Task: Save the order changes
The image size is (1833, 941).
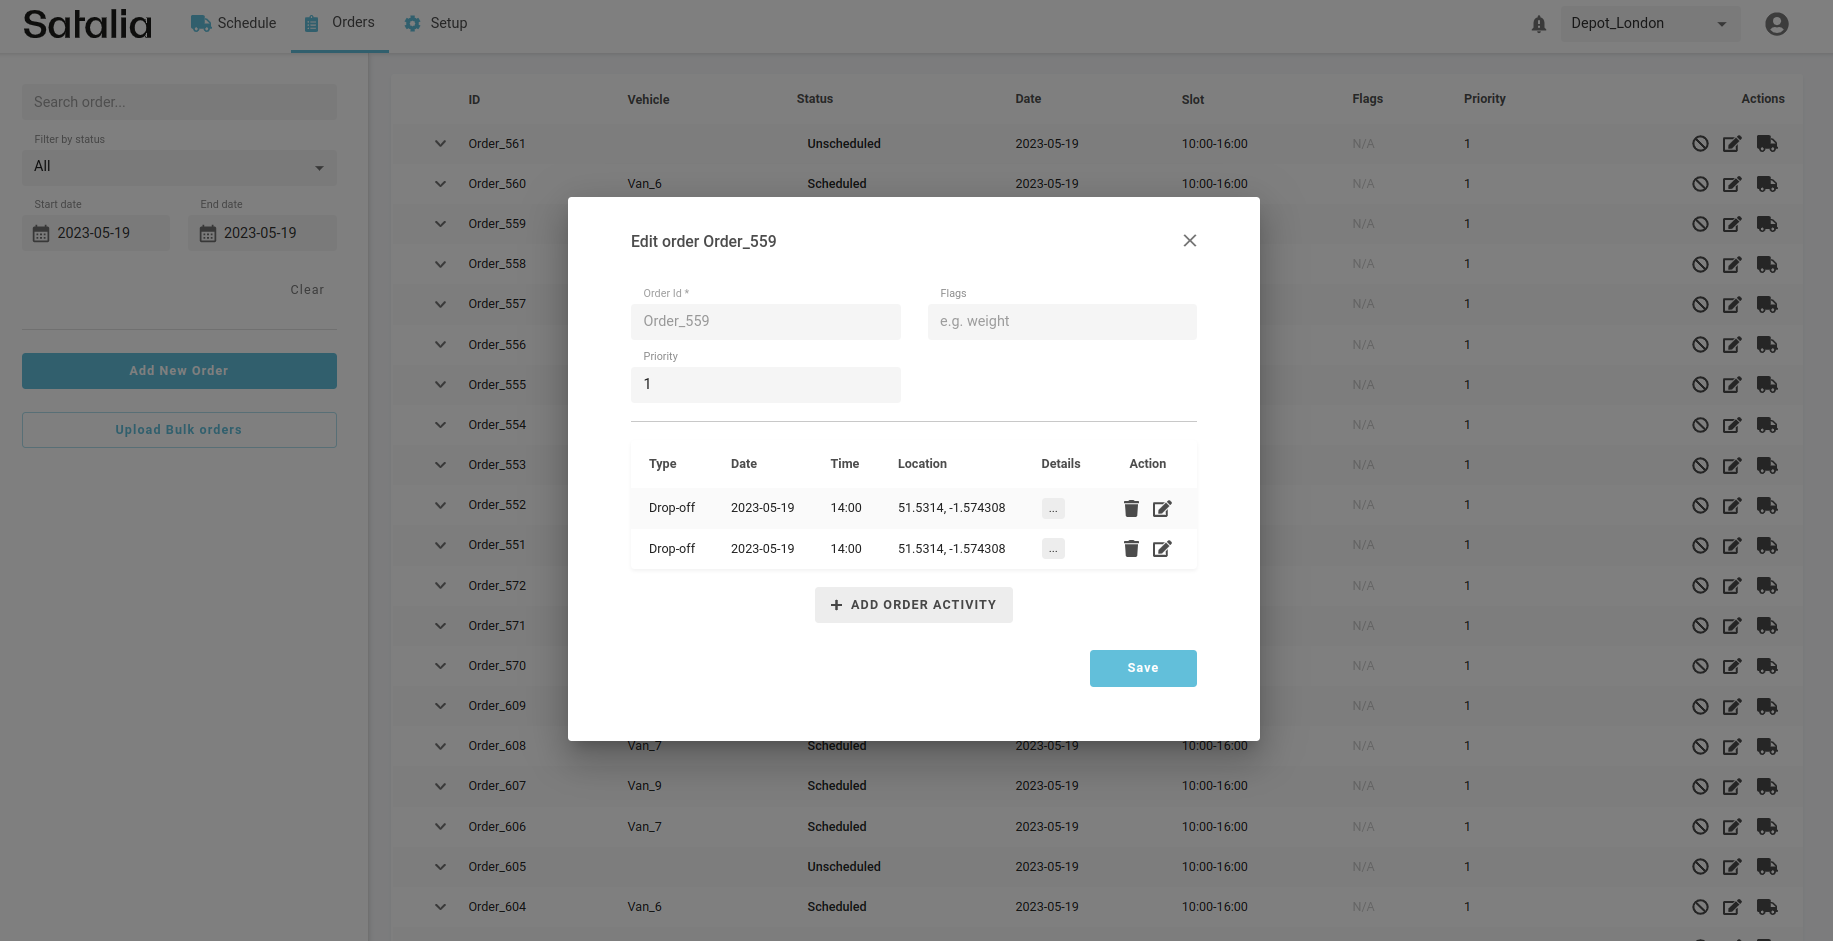Action: tap(1142, 668)
